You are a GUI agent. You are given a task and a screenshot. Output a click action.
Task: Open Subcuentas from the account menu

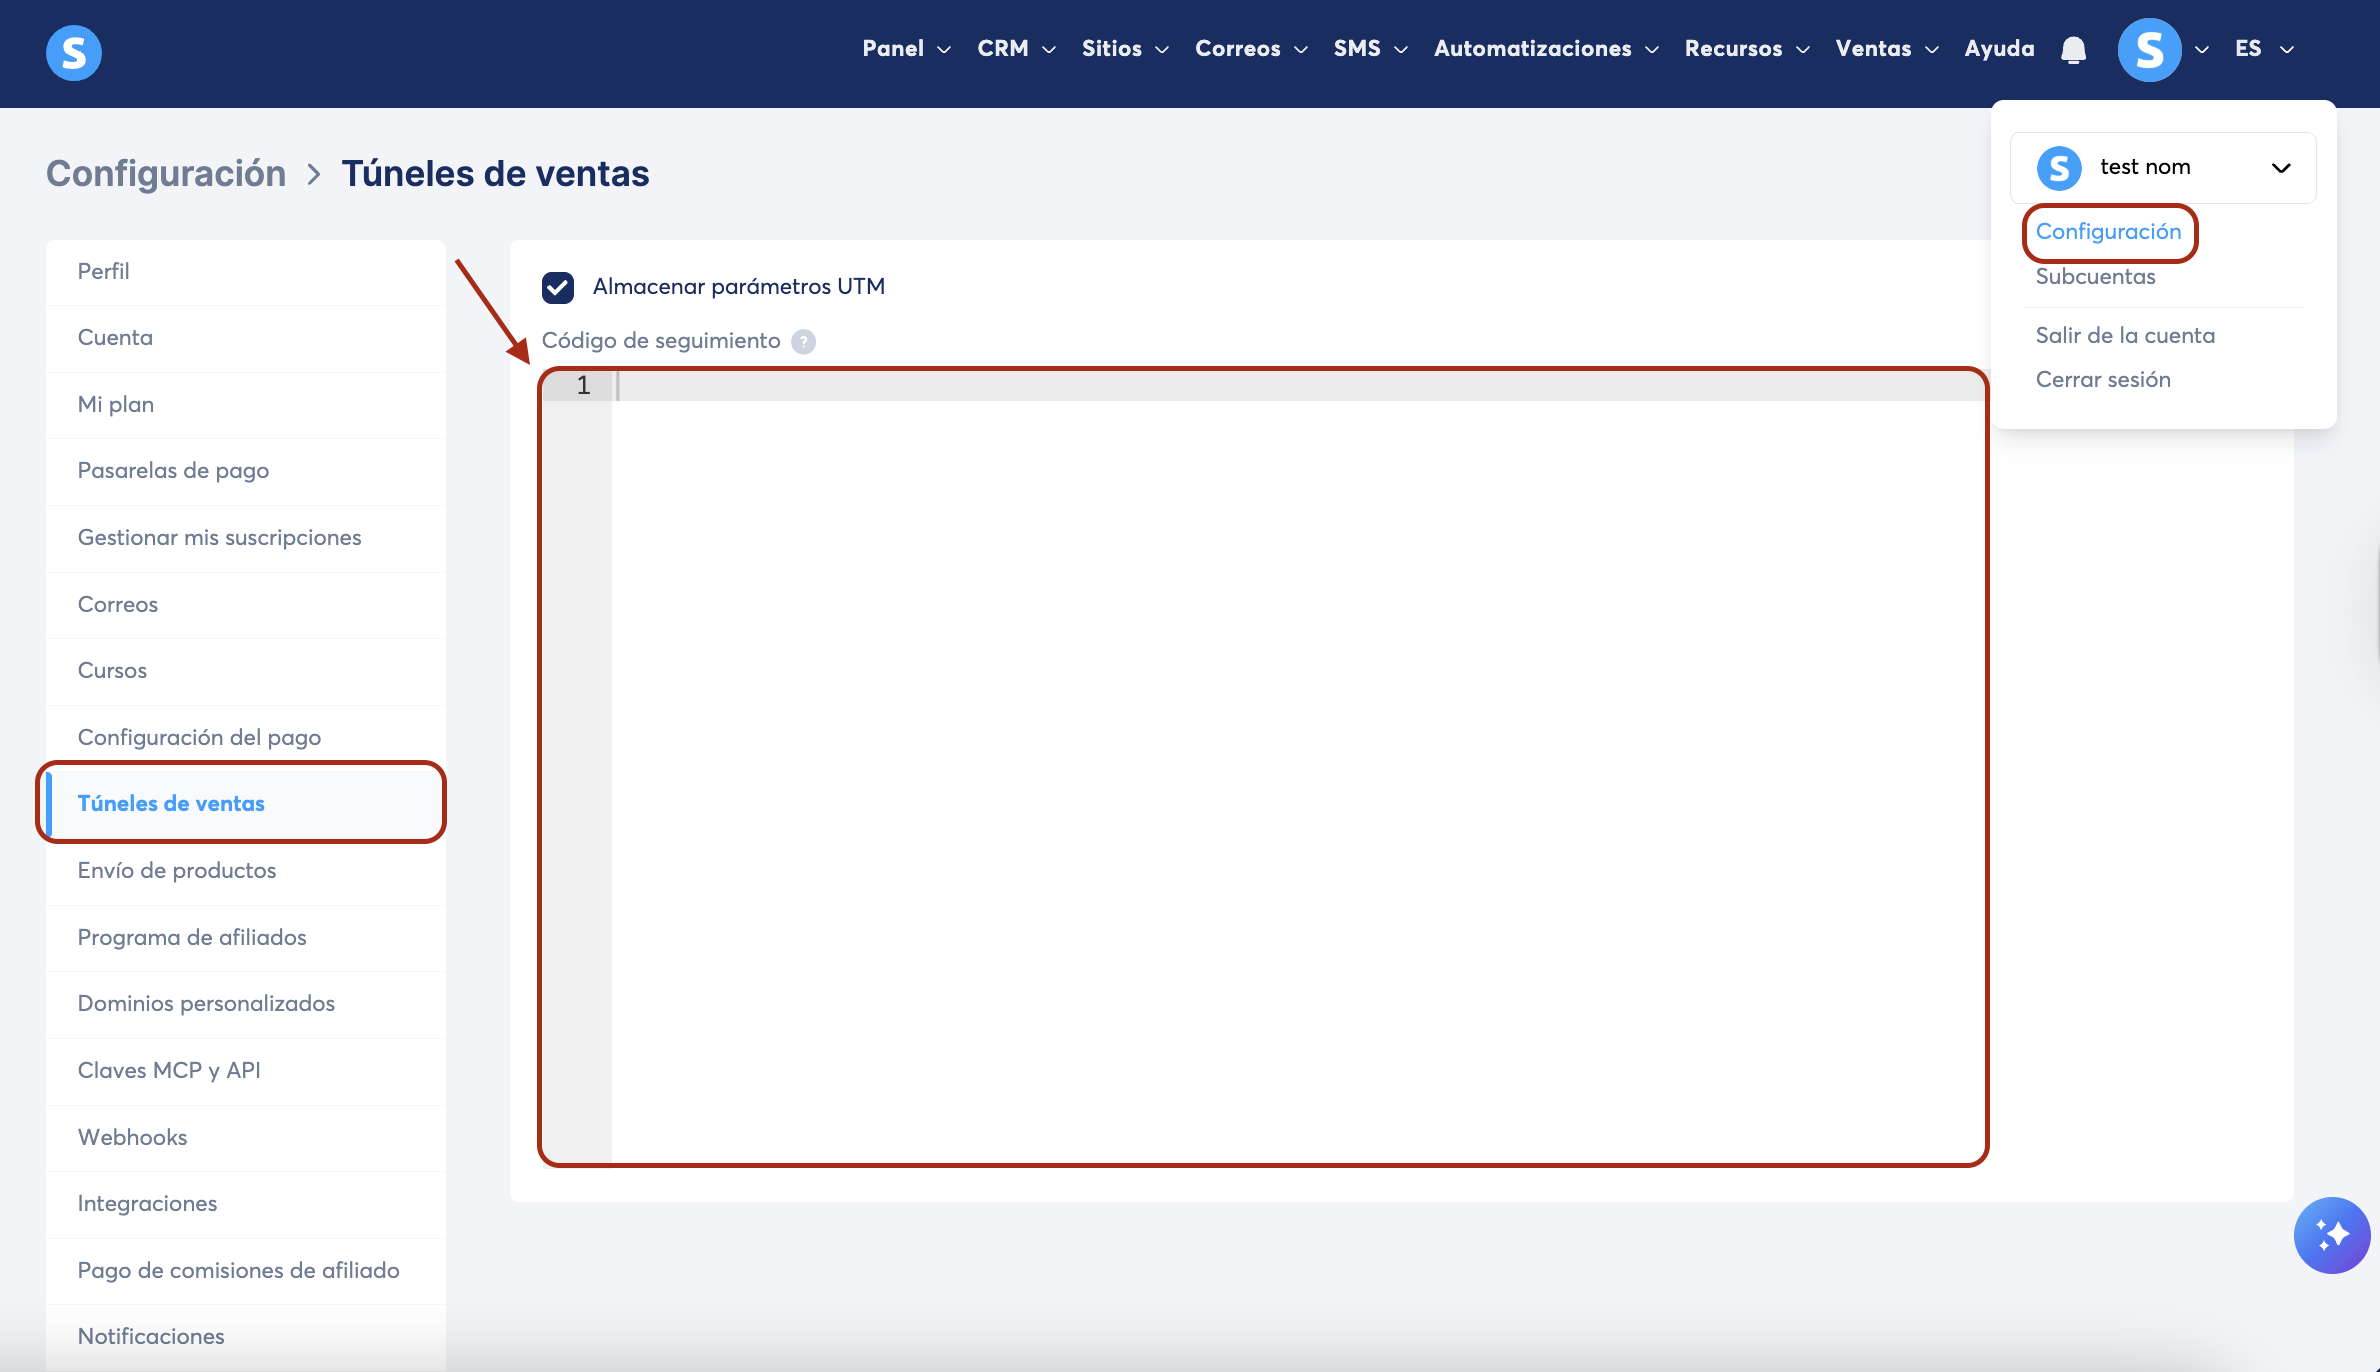pos(2095,277)
